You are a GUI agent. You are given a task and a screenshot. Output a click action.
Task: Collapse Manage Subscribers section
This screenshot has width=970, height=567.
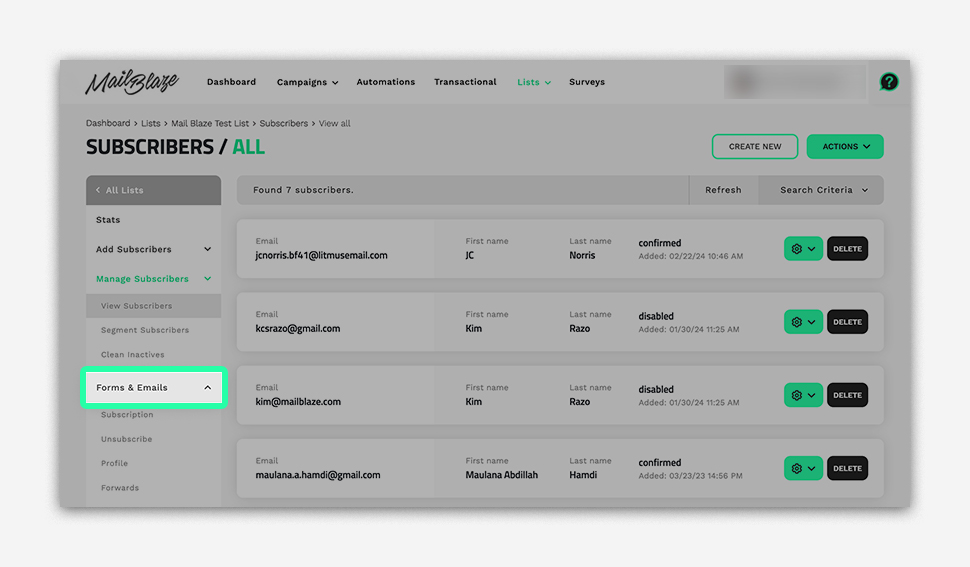point(153,279)
